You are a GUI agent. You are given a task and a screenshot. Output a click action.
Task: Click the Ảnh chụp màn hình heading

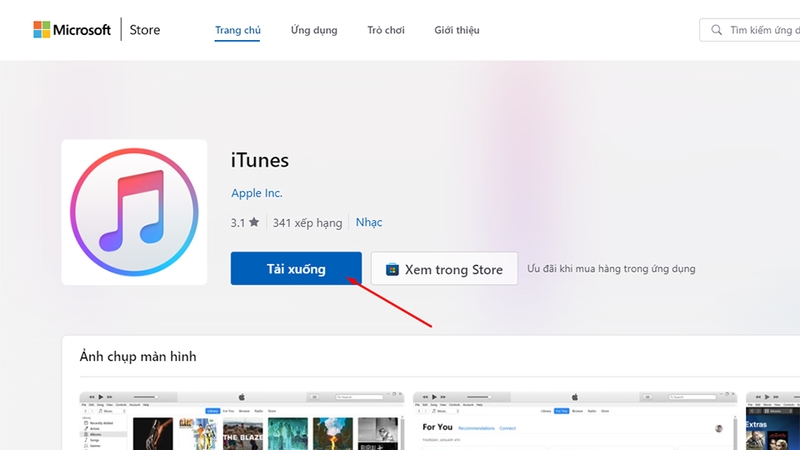click(138, 356)
